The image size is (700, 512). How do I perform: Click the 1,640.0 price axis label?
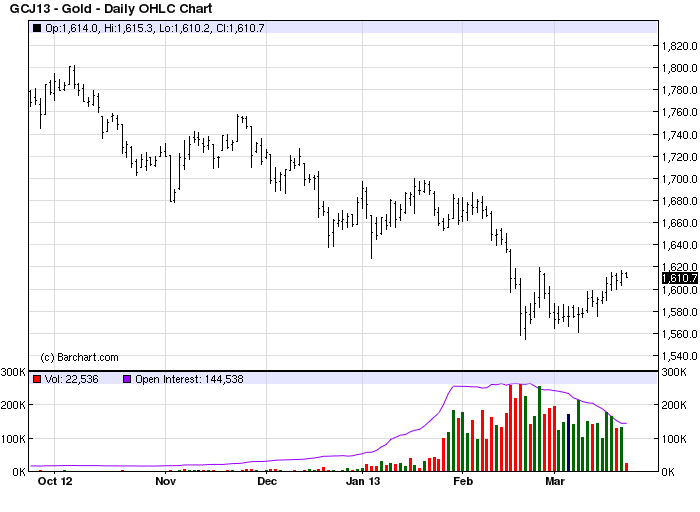679,245
